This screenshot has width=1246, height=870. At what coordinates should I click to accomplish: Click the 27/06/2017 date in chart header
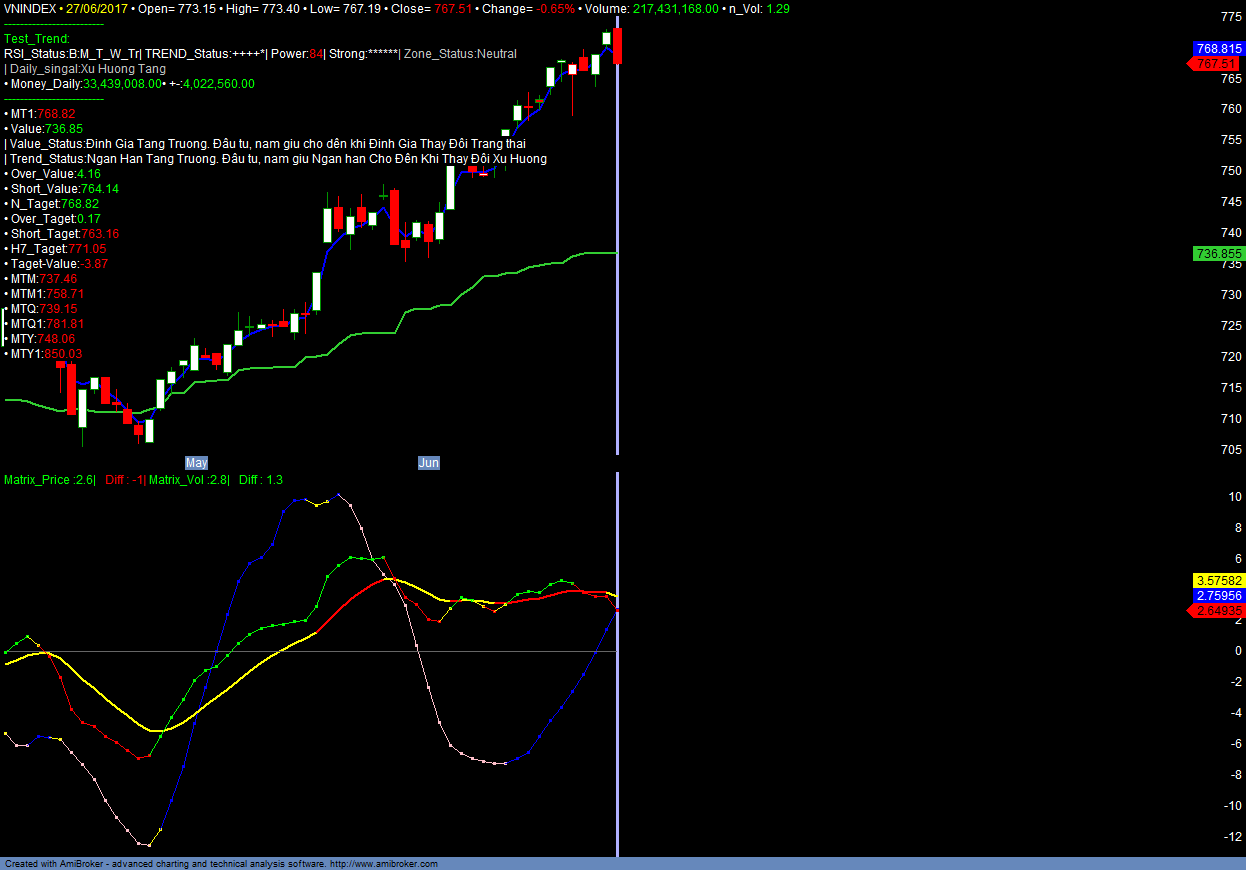click(x=96, y=8)
